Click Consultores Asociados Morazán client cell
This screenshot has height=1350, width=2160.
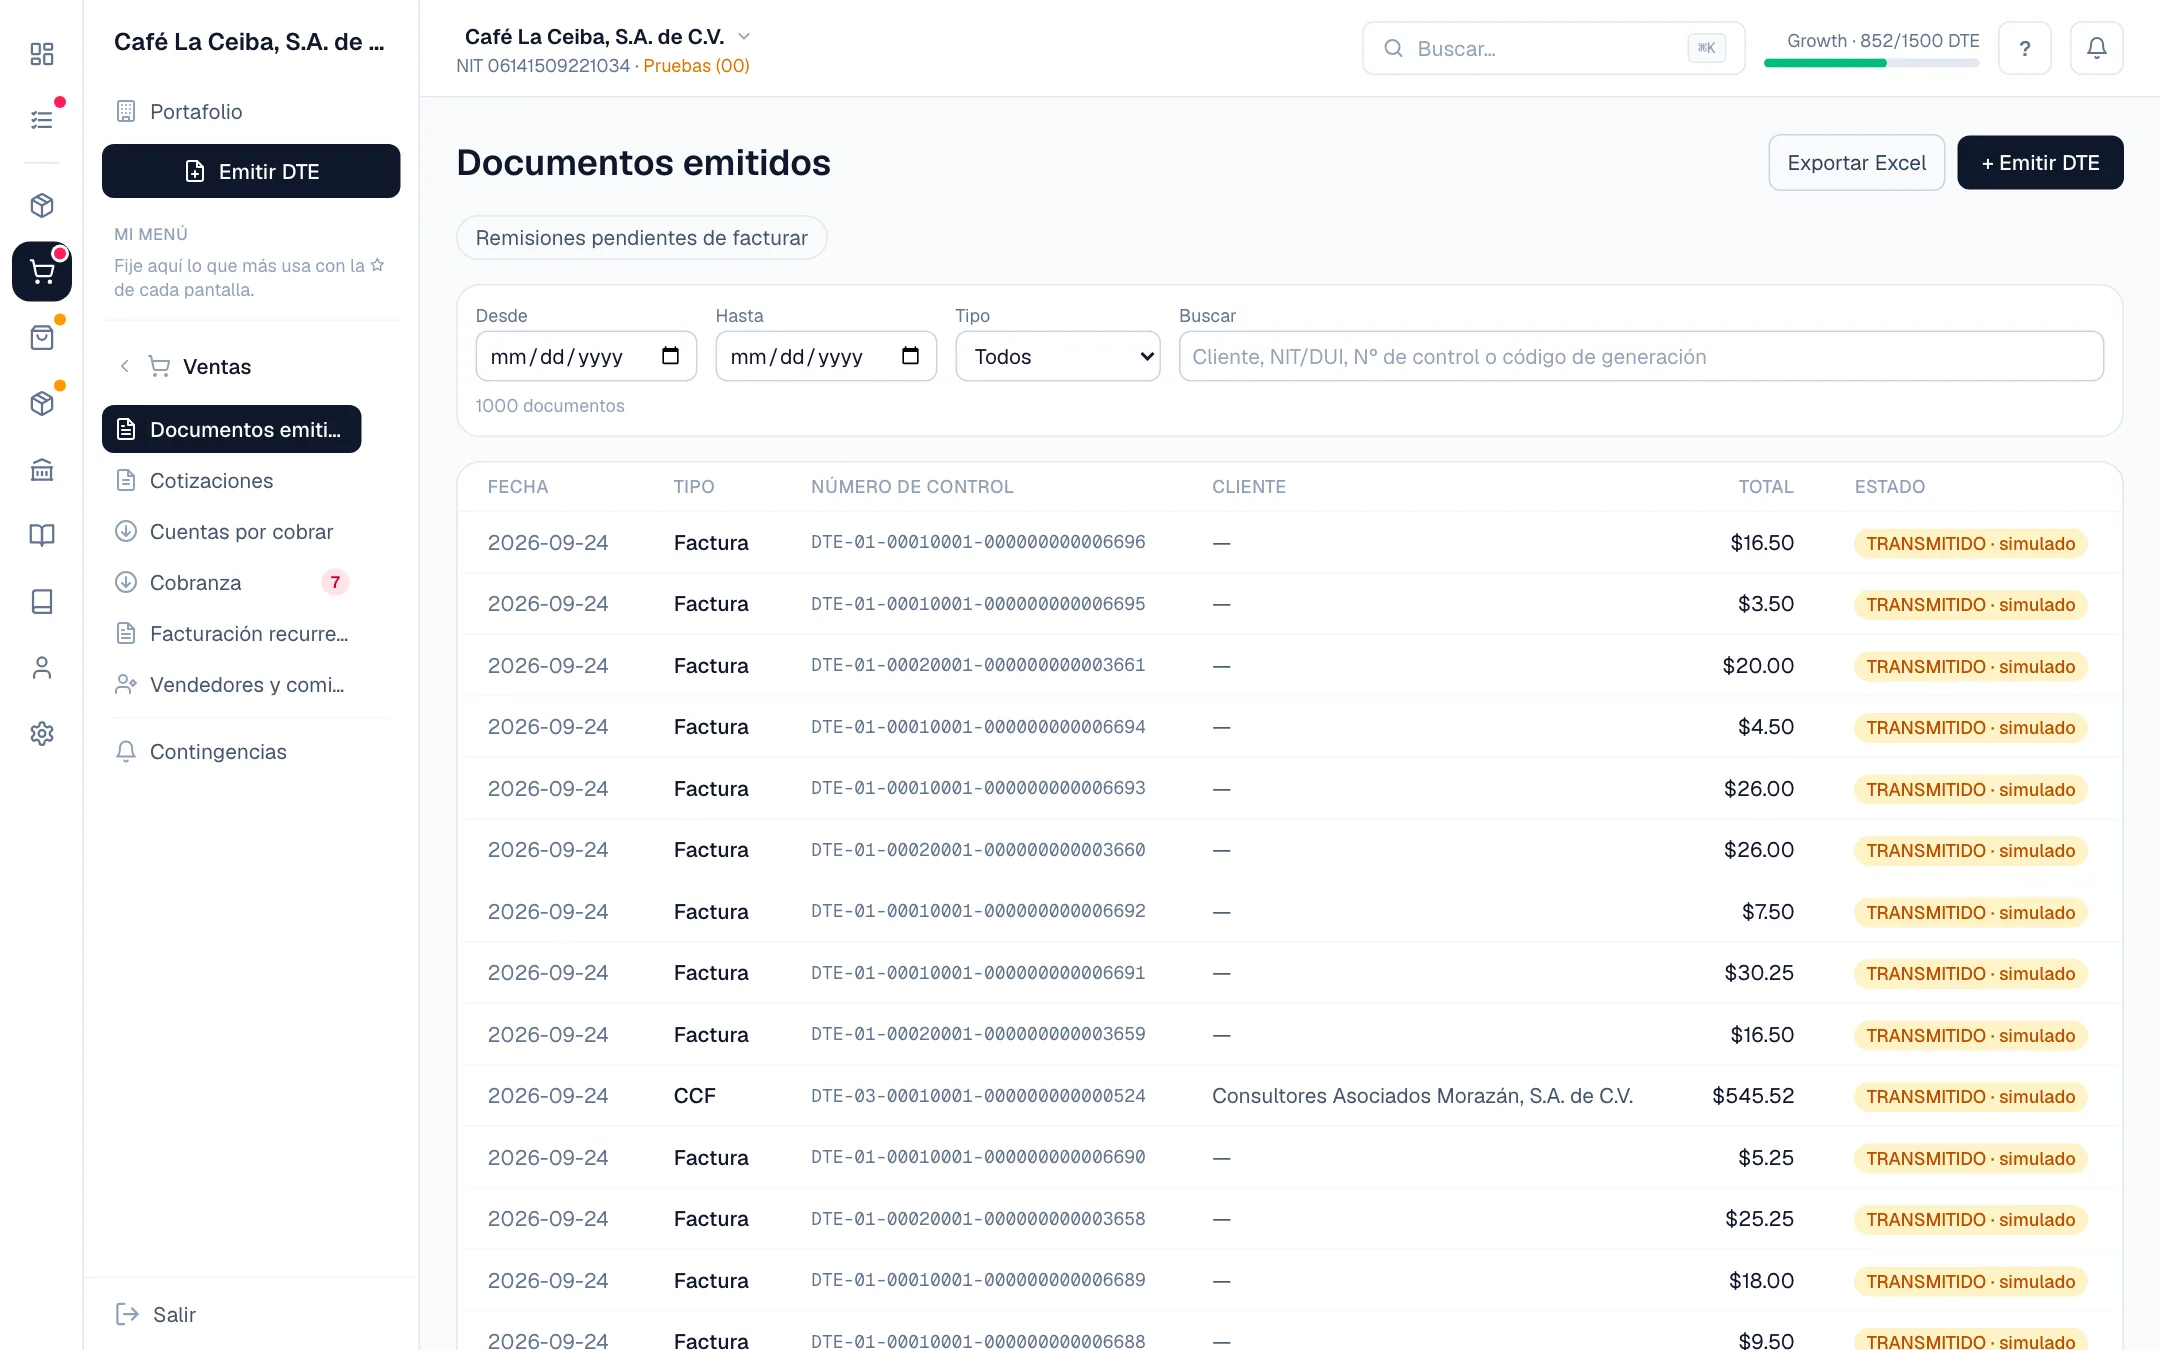tap(1422, 1095)
